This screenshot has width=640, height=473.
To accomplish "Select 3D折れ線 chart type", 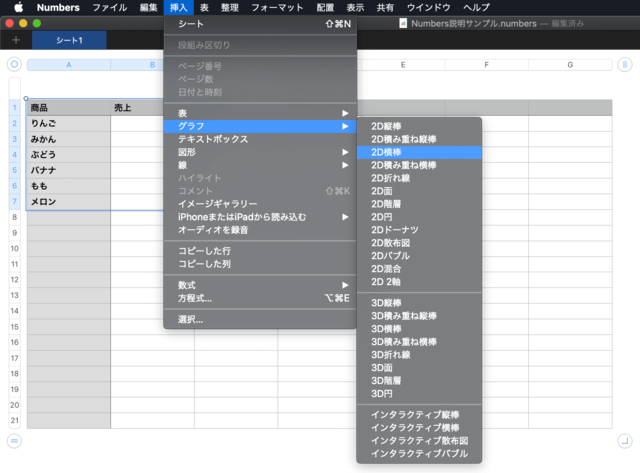I will click(419, 355).
